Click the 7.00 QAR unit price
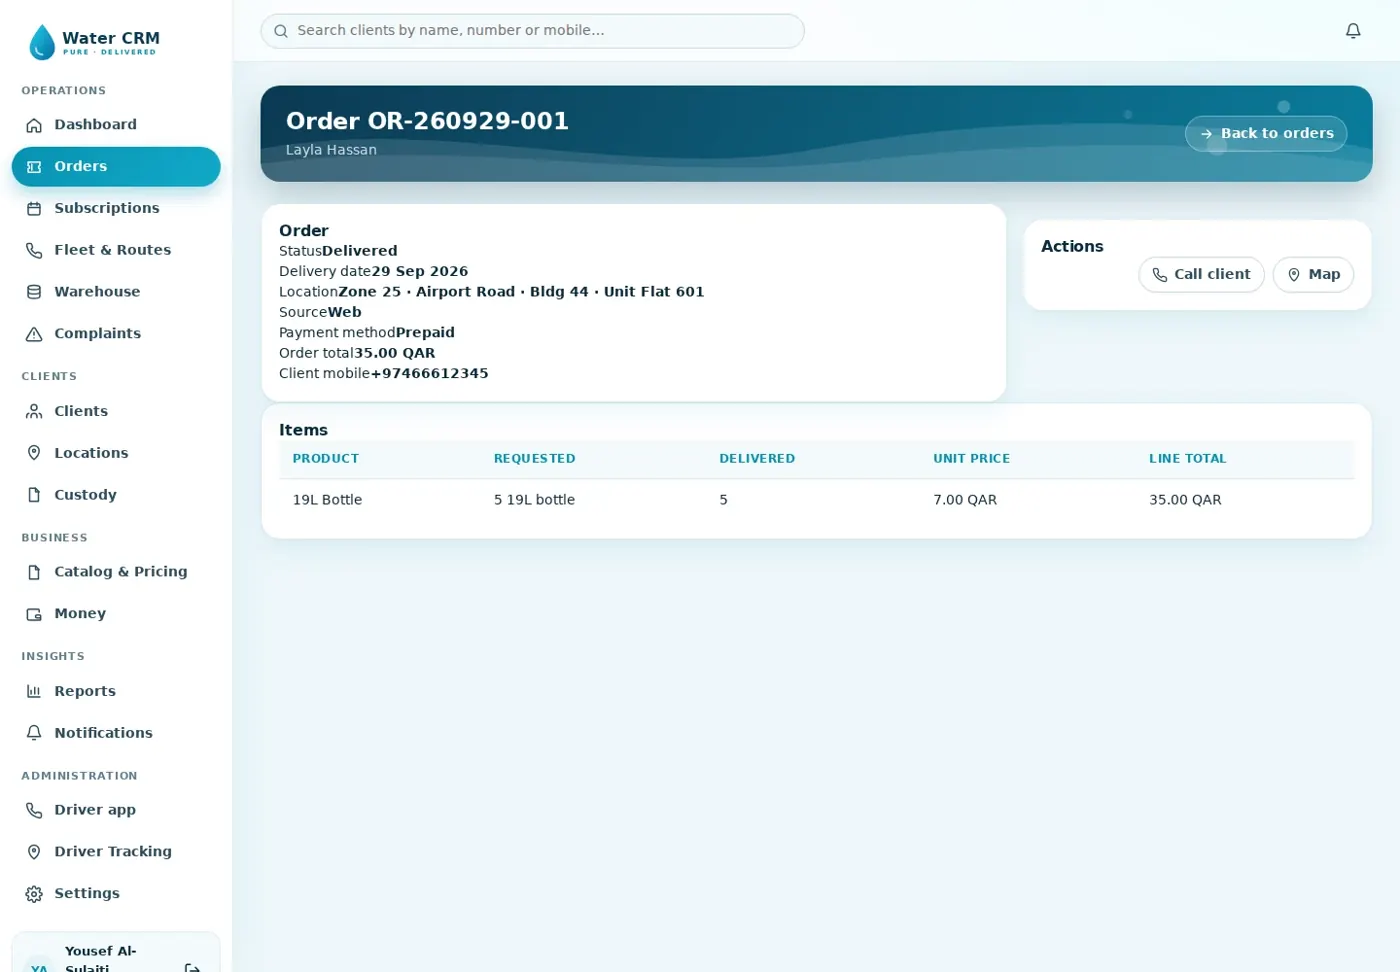 point(965,500)
